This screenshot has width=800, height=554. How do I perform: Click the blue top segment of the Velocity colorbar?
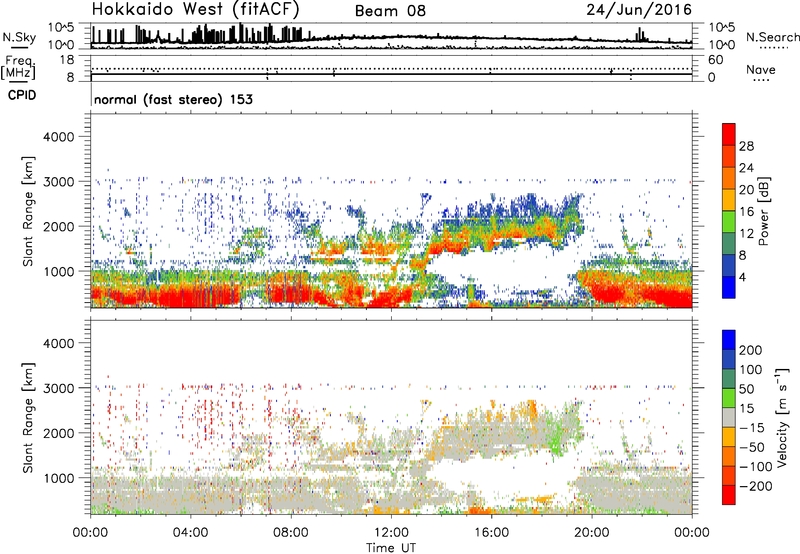click(x=729, y=340)
